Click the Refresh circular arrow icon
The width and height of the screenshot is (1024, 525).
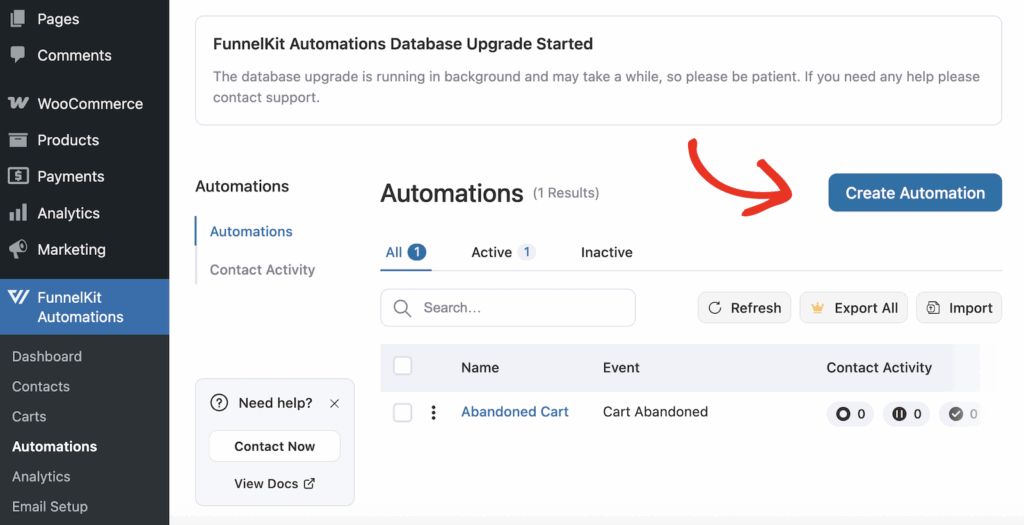[715, 308]
